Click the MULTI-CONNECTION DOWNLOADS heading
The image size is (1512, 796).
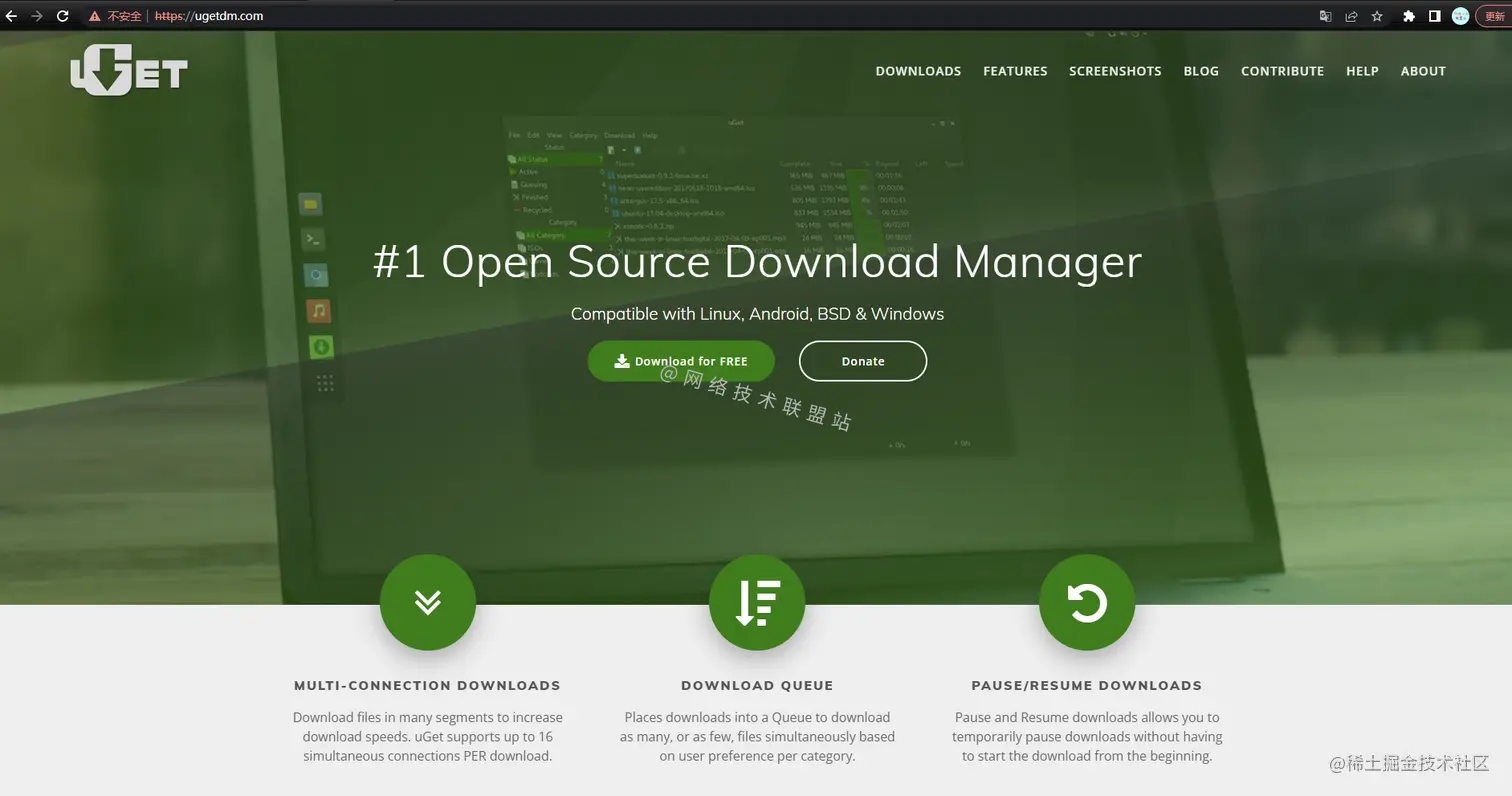tap(427, 686)
